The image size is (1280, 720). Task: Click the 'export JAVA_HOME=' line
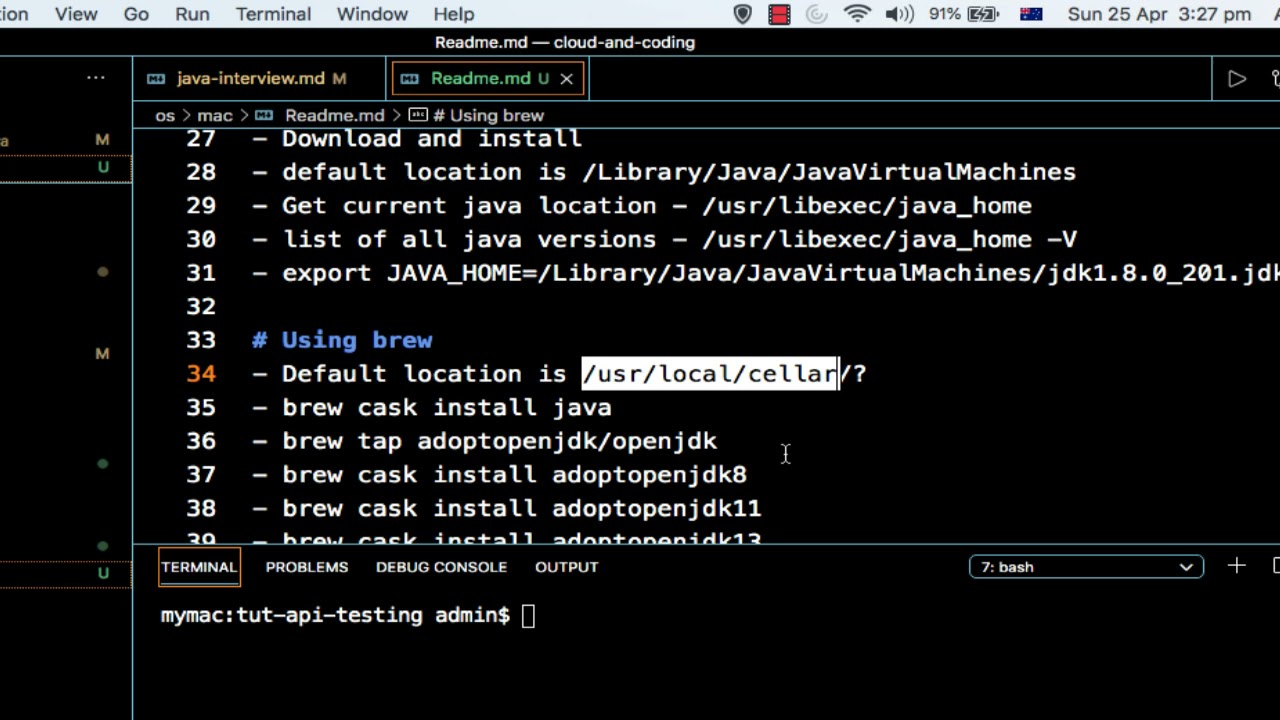pos(766,273)
